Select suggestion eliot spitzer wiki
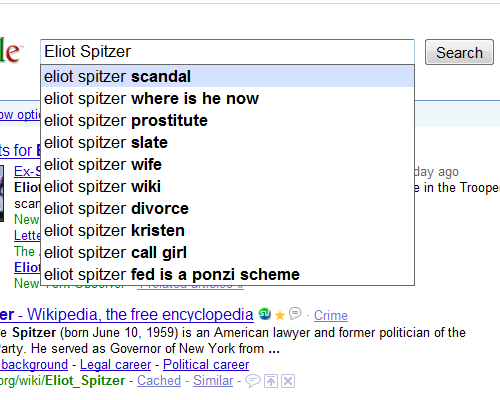This screenshot has width=500, height=400. (227, 186)
